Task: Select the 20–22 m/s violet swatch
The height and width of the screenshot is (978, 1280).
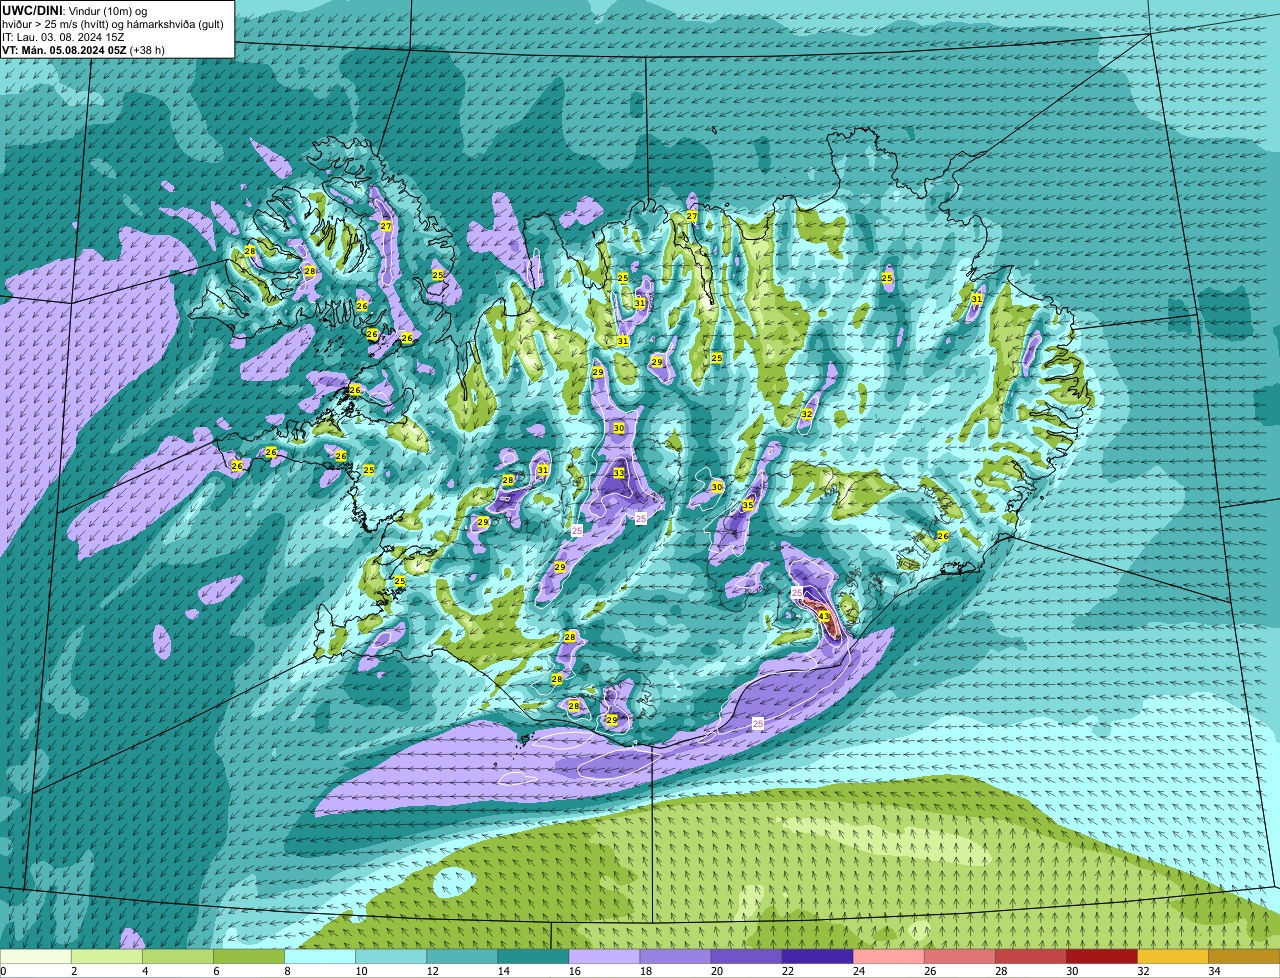Action: (x=746, y=956)
